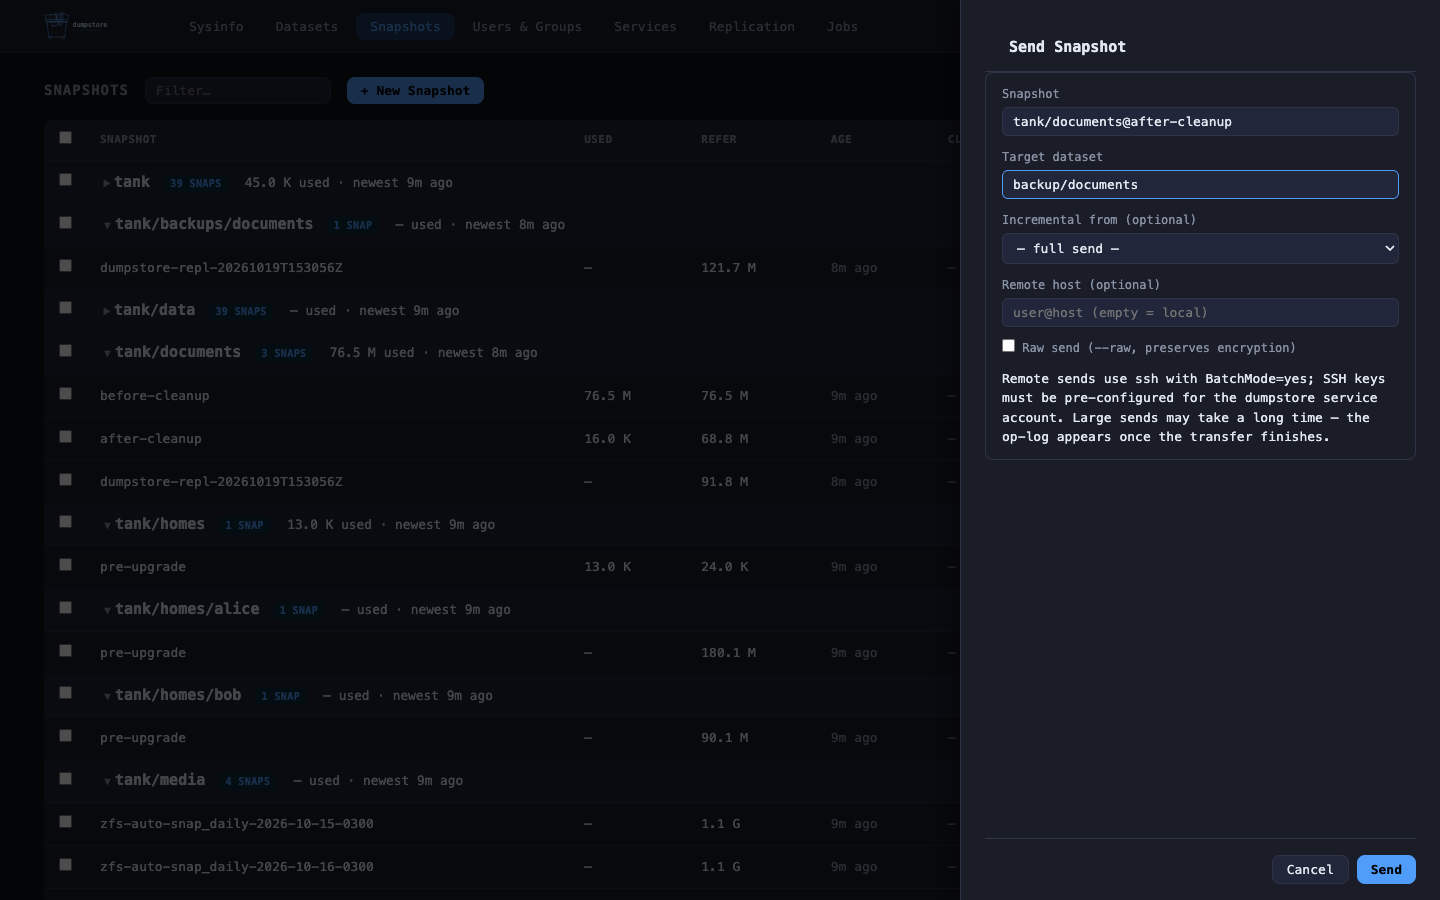Open the Replication tab
This screenshot has width=1440, height=900.
tap(752, 27)
